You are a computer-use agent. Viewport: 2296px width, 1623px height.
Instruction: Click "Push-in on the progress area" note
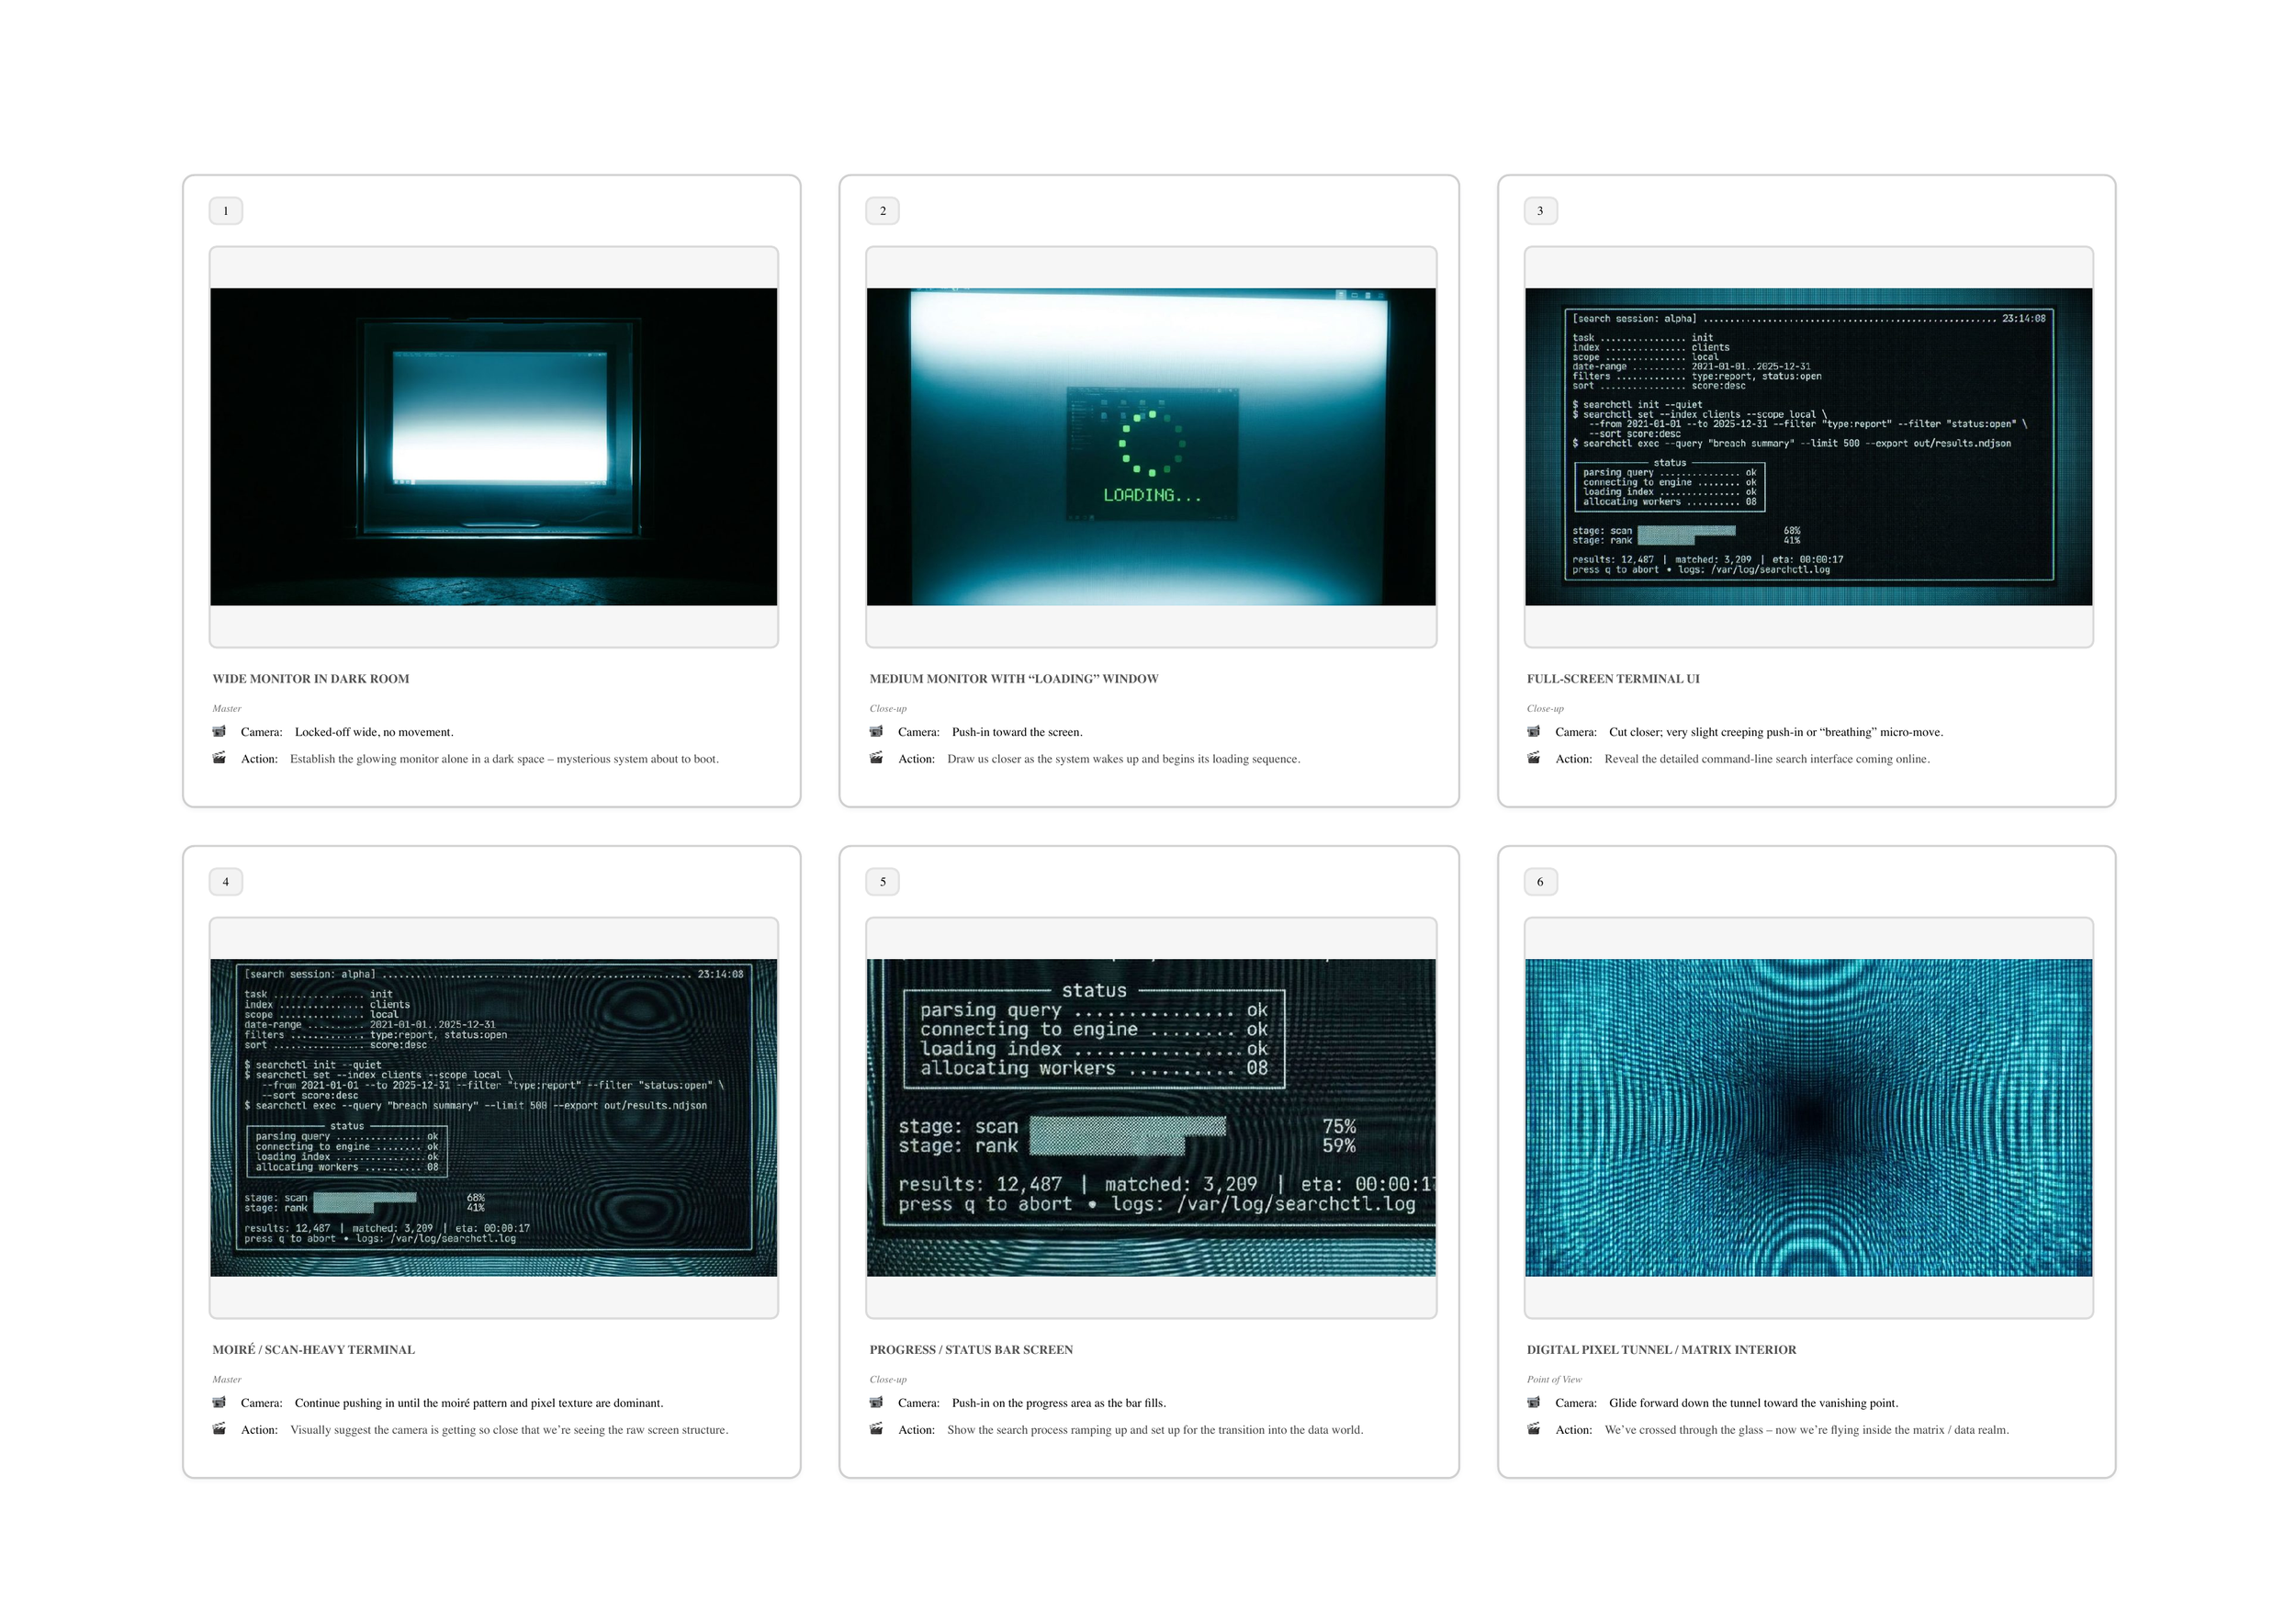click(1059, 1403)
